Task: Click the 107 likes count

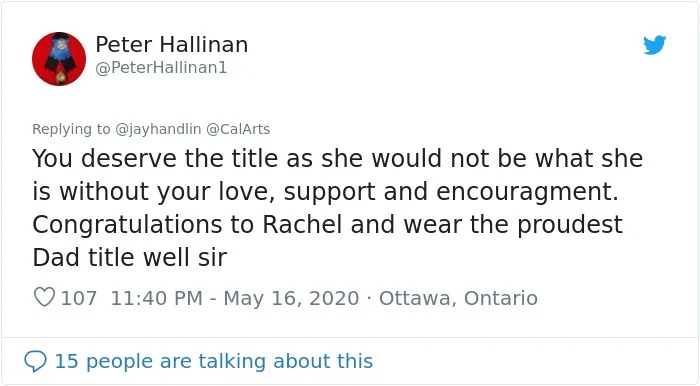Action: pos(79,298)
